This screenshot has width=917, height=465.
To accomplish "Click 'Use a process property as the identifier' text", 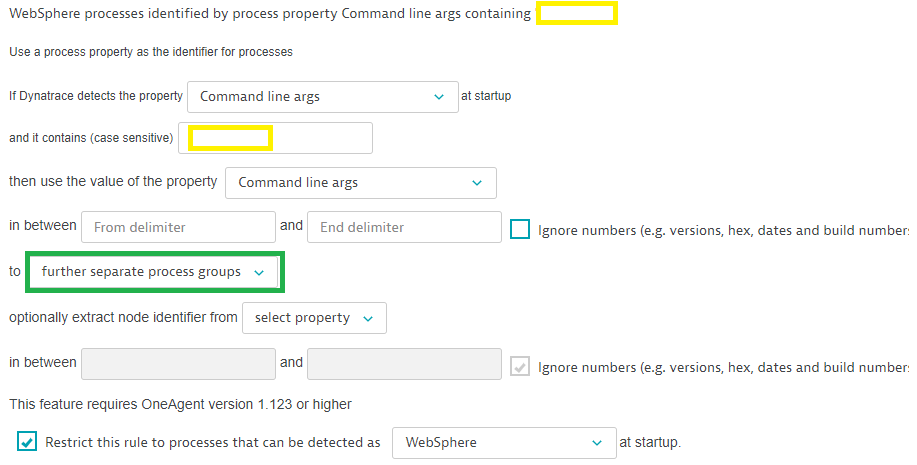I will (151, 52).
